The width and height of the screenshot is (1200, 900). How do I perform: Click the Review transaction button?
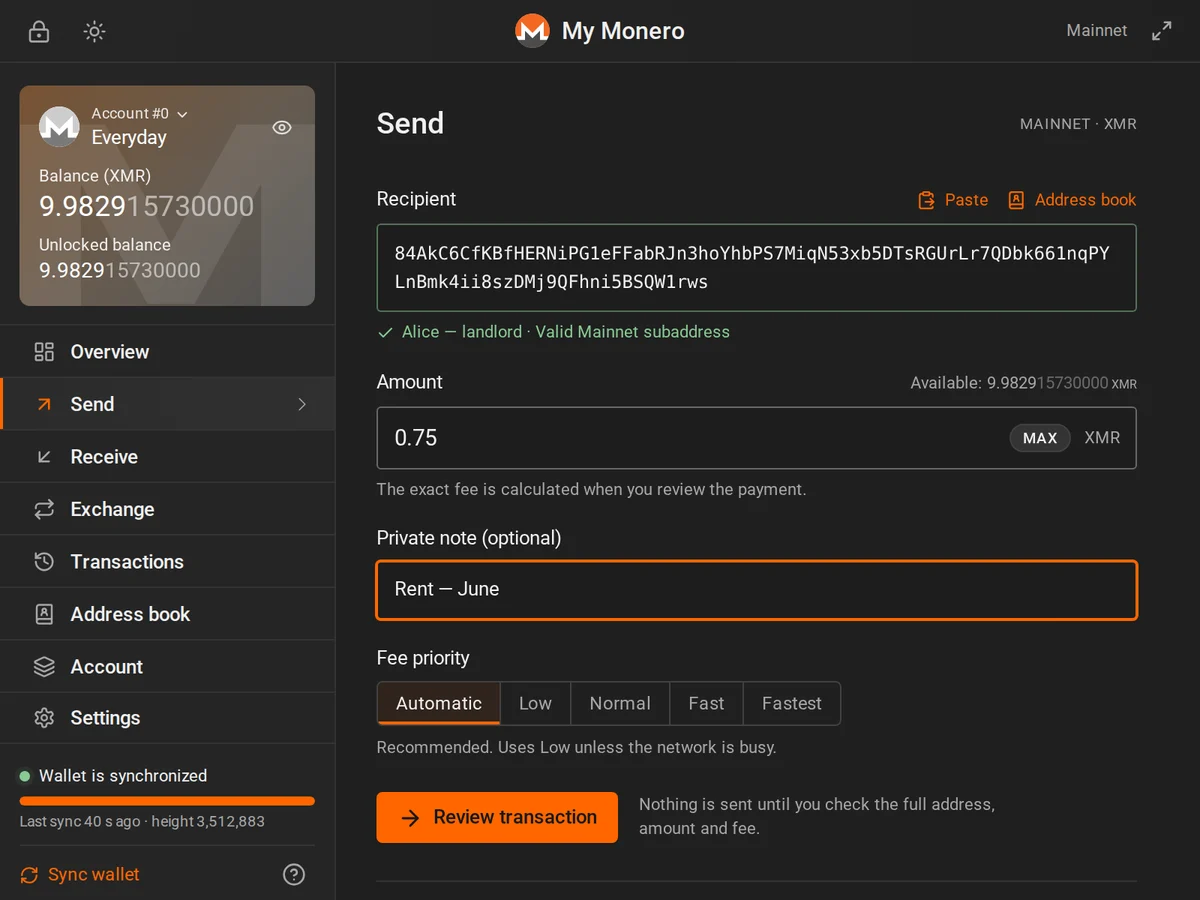497,817
